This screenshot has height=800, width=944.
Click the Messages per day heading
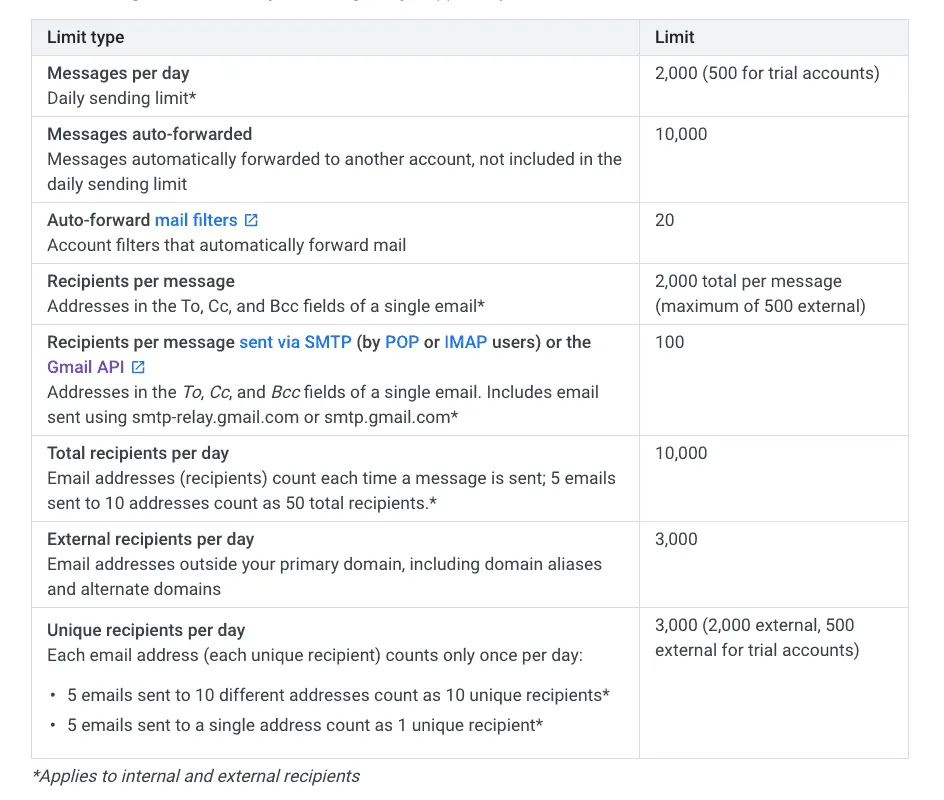click(118, 73)
